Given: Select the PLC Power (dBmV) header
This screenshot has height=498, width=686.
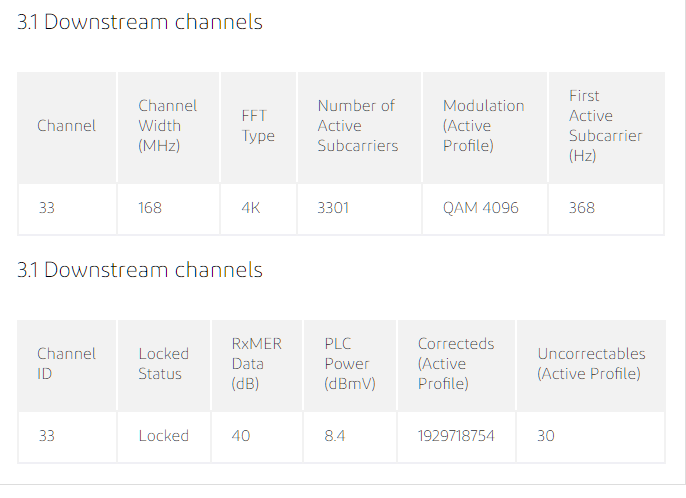Looking at the screenshot, I should 350,364.
